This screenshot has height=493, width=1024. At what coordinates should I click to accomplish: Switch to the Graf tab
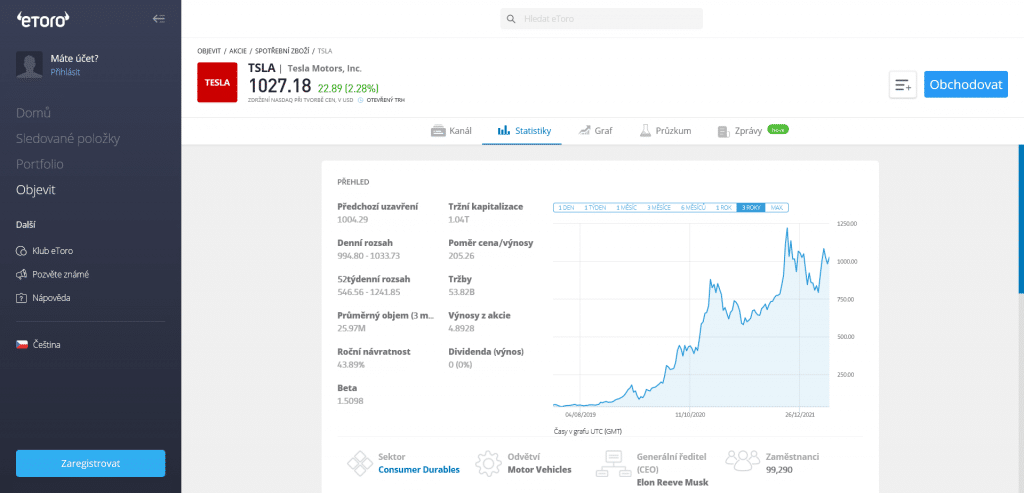595,131
